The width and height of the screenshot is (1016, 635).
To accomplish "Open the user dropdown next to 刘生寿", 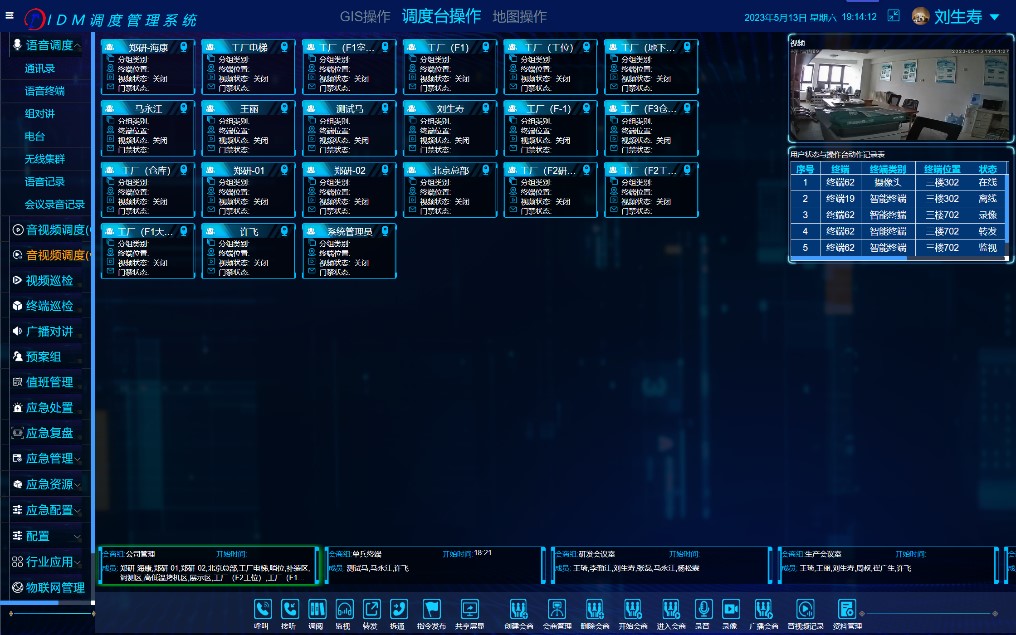I will tap(994, 17).
